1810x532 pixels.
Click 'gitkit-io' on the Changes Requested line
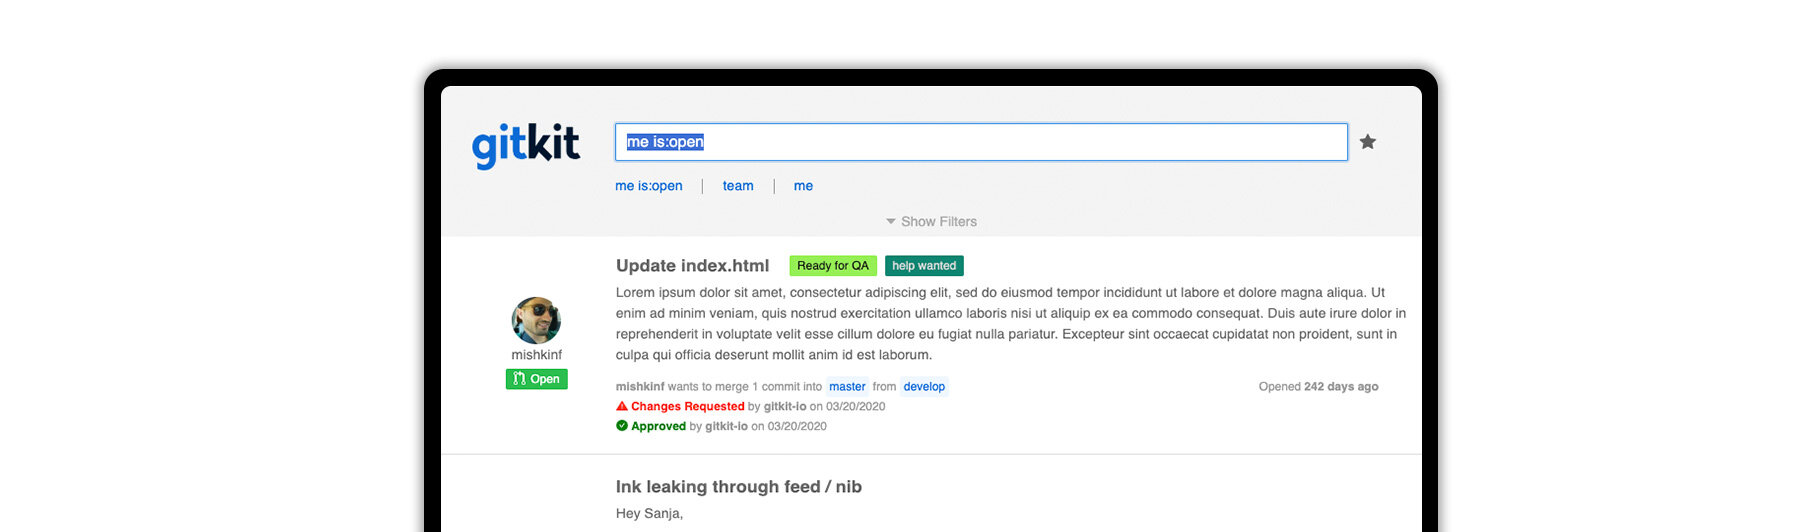[x=785, y=407]
